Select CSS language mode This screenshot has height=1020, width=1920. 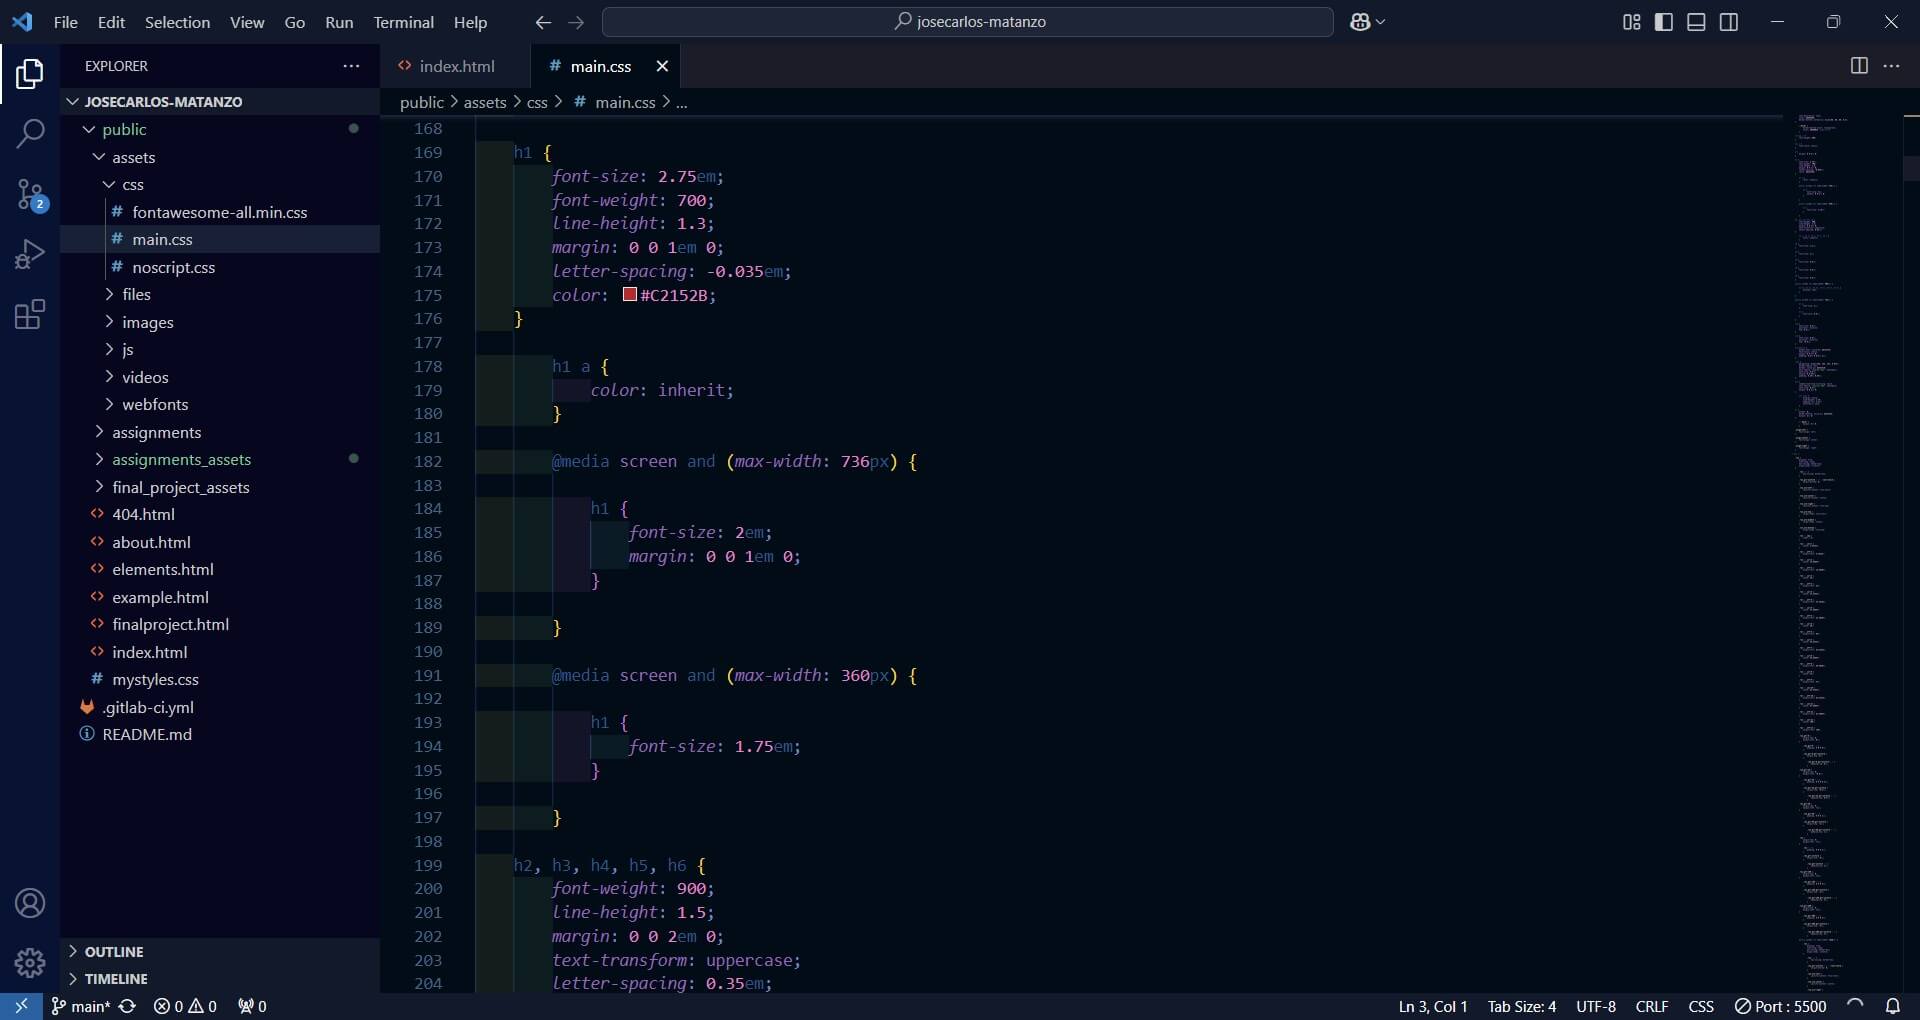[1701, 1006]
